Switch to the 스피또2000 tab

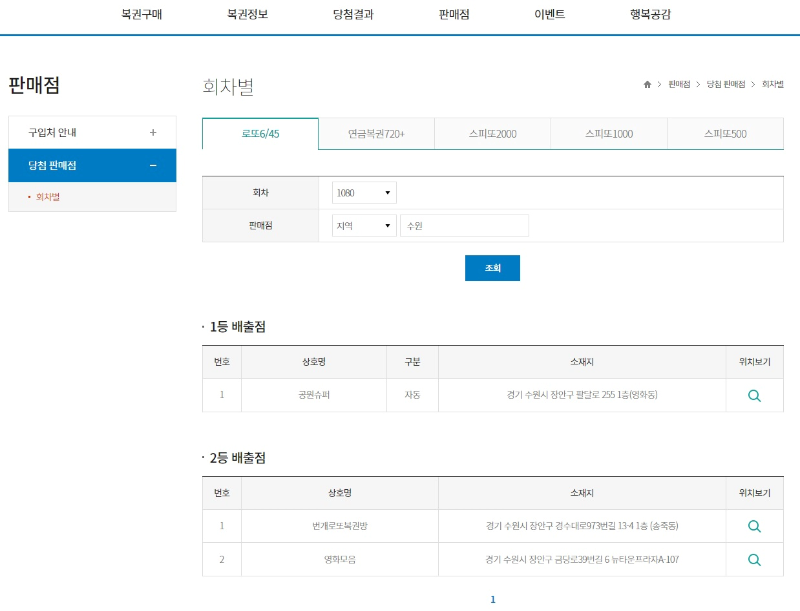pyautogui.click(x=492, y=132)
